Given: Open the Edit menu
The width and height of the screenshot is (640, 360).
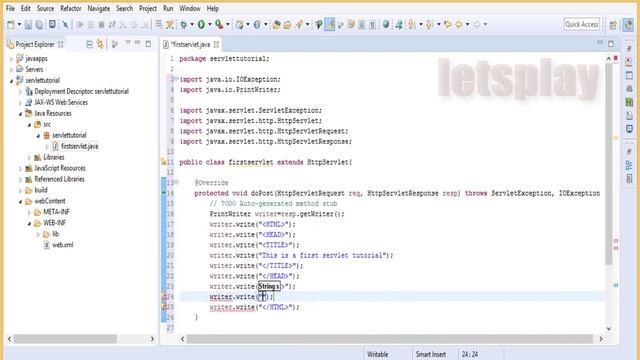Looking at the screenshot, I should [26, 8].
